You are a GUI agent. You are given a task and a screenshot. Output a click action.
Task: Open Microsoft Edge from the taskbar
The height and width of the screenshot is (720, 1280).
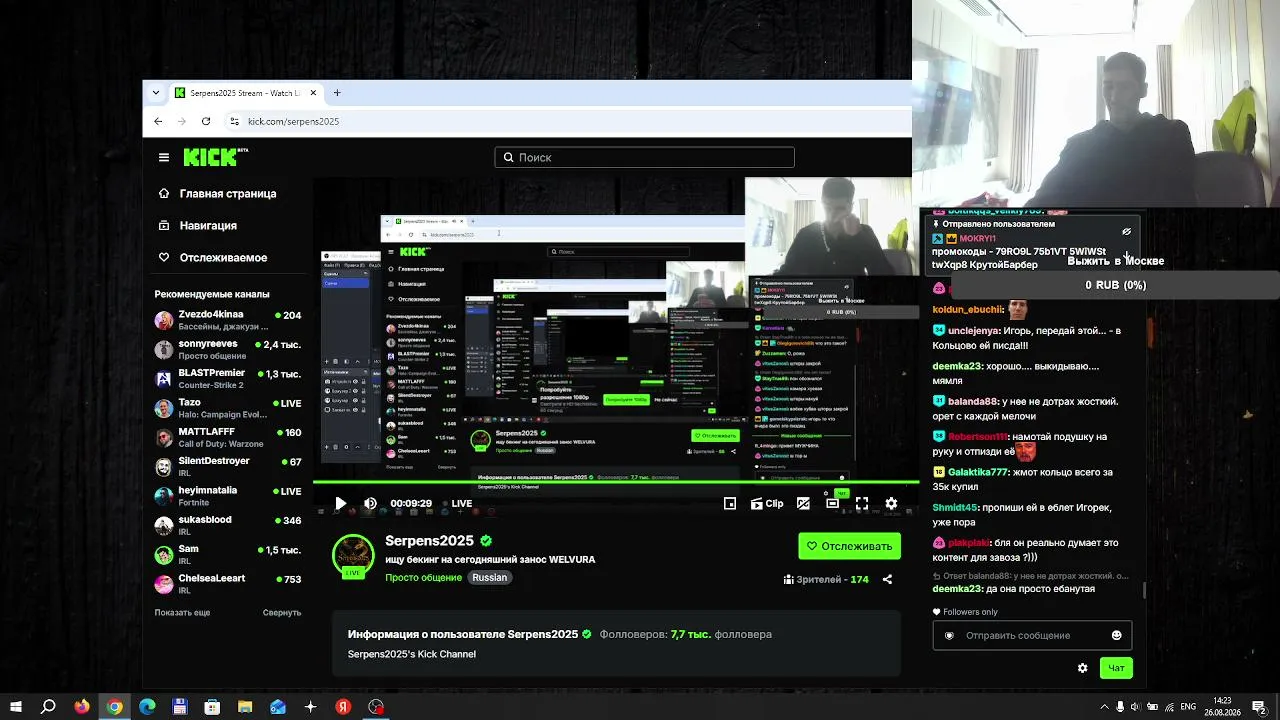[147, 707]
